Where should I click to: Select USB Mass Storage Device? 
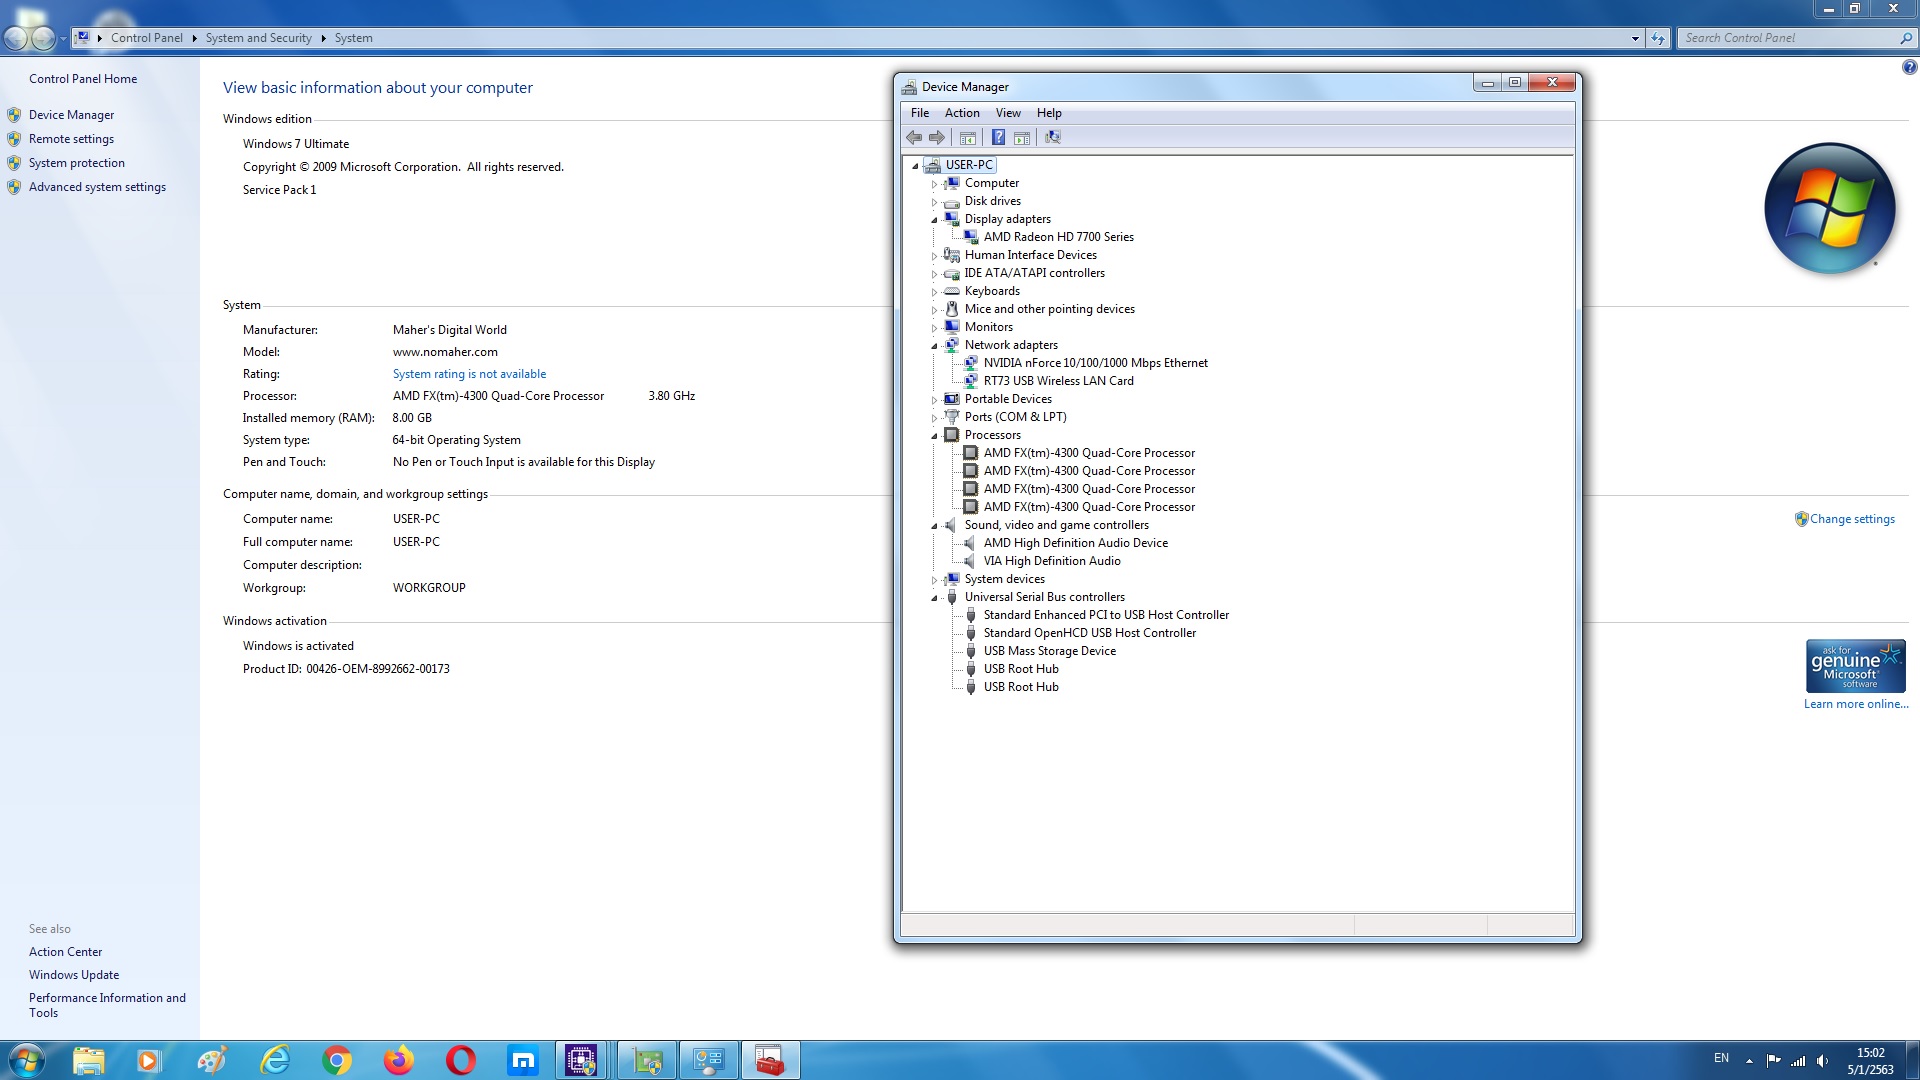(x=1049, y=651)
